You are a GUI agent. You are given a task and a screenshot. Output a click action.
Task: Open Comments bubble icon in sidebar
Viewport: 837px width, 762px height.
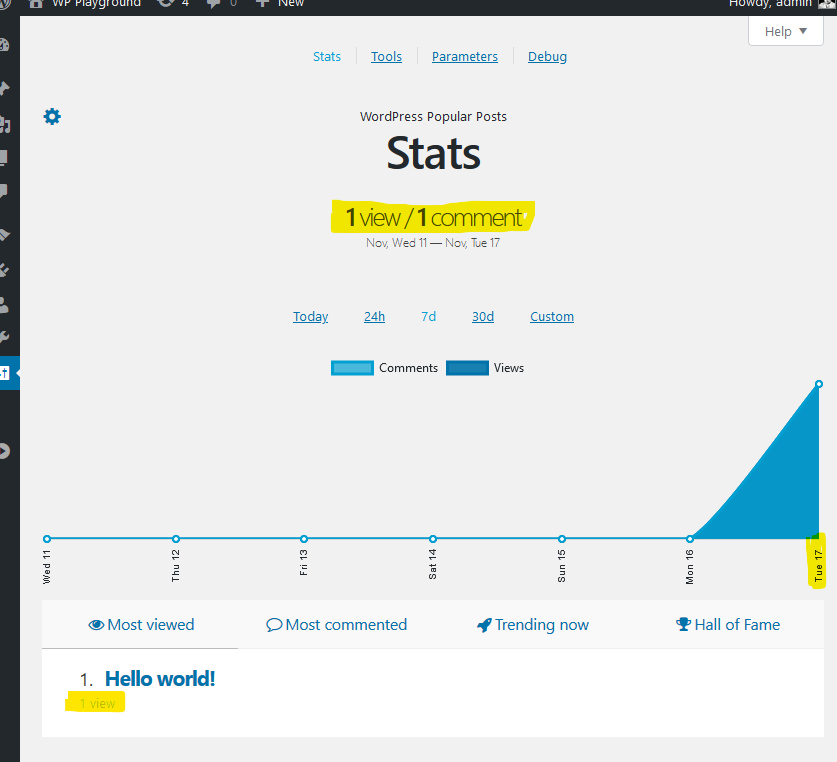(x=4, y=191)
